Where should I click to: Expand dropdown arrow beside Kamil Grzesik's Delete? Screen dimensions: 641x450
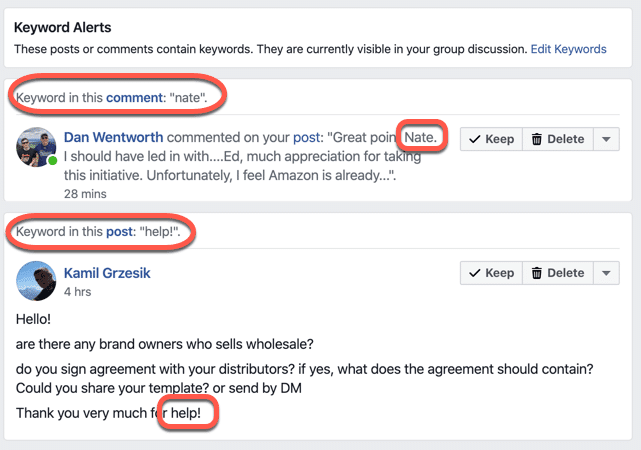(x=606, y=273)
